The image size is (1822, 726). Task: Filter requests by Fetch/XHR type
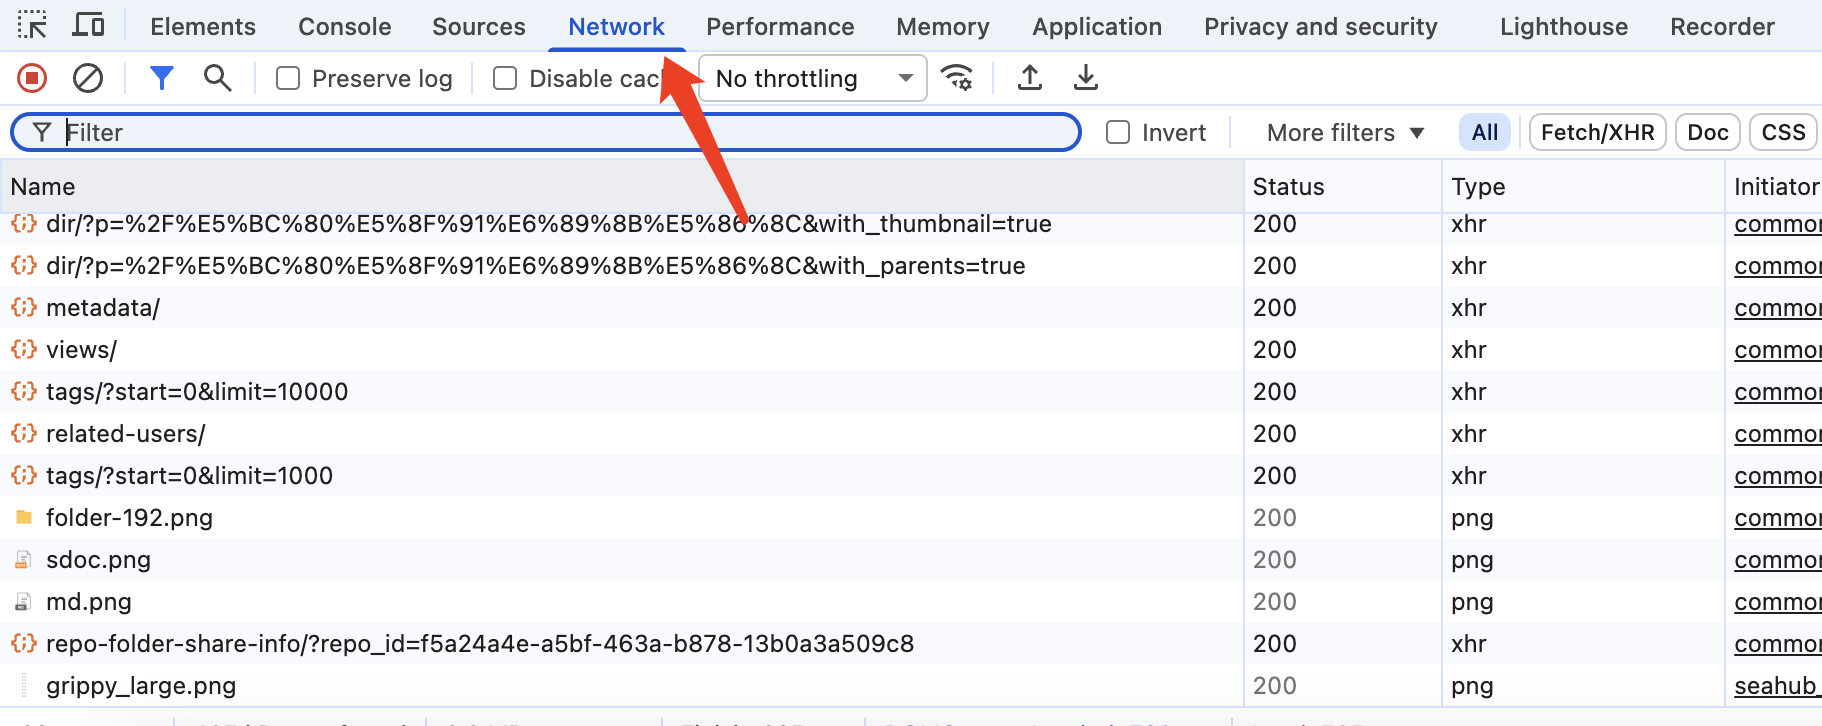point(1597,133)
